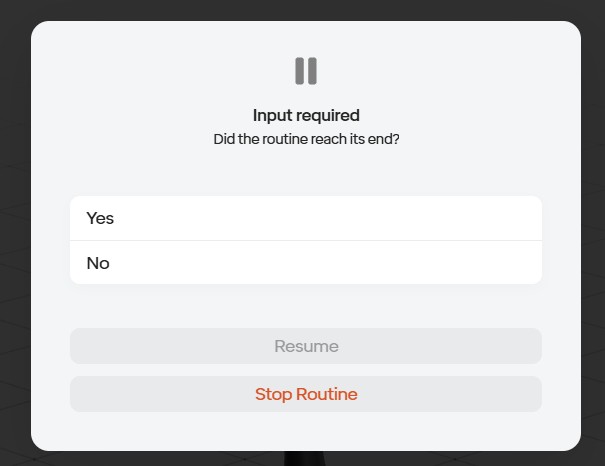Viewport: 605px width, 466px height.
Task: Click the routine end question text
Action: coord(306,139)
